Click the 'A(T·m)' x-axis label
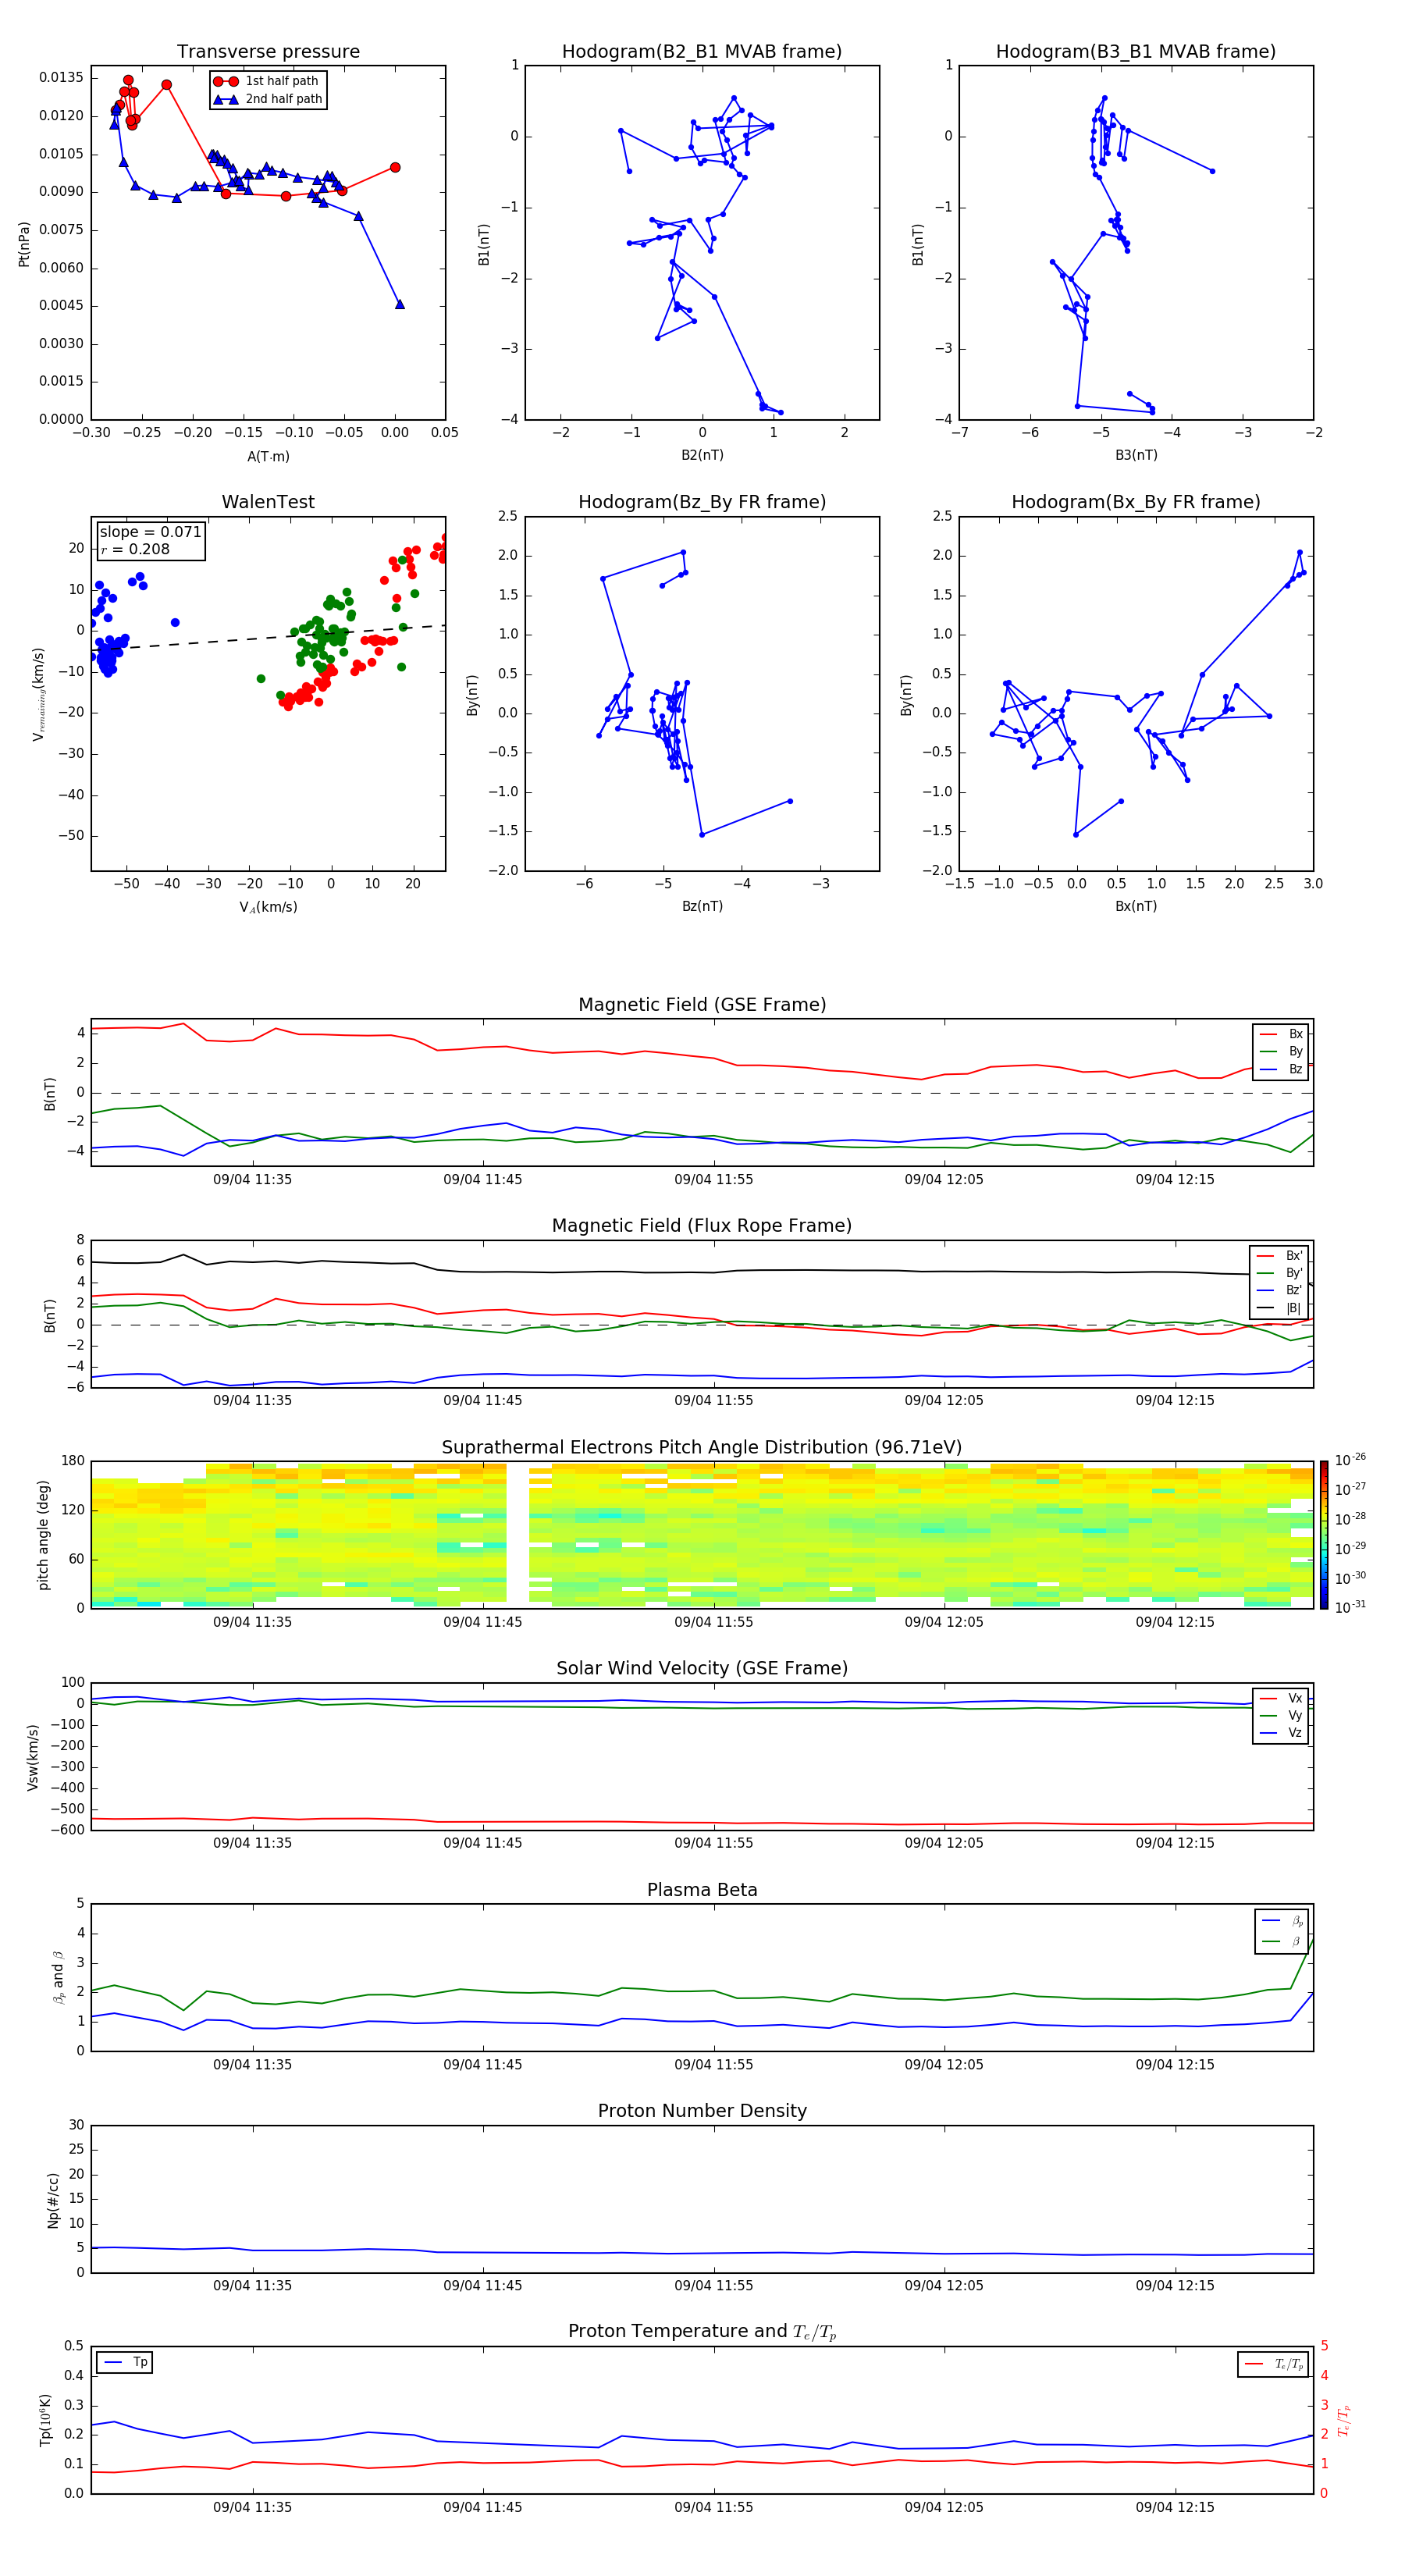The image size is (1405, 2576). tap(268, 457)
